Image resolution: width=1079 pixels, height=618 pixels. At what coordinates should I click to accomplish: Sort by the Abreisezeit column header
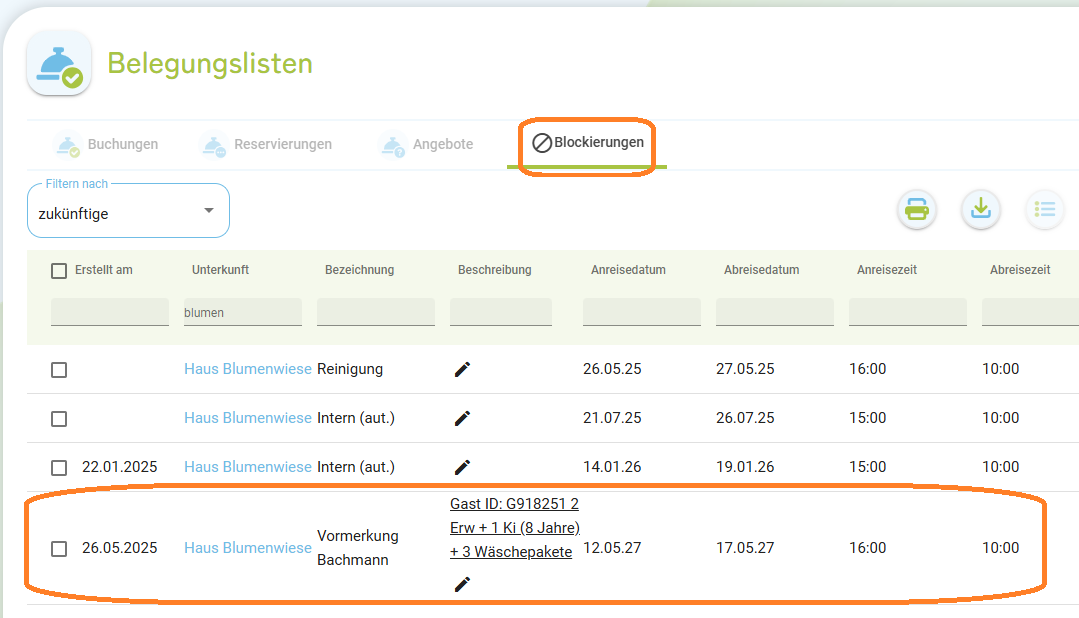pos(1020,270)
